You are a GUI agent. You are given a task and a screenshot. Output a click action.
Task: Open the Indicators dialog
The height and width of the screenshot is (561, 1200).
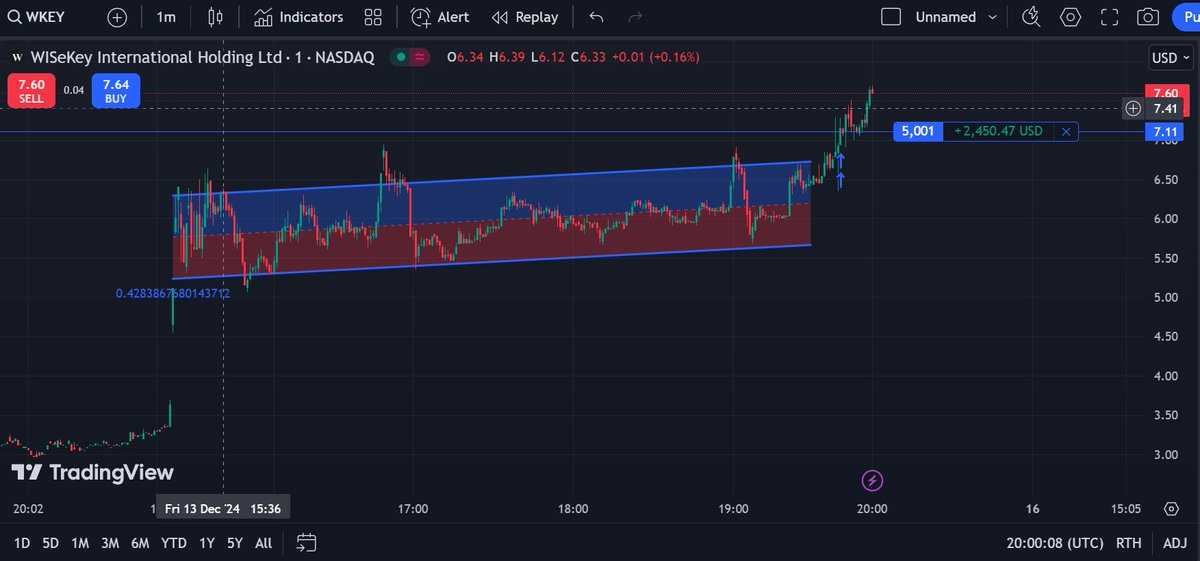(298, 17)
